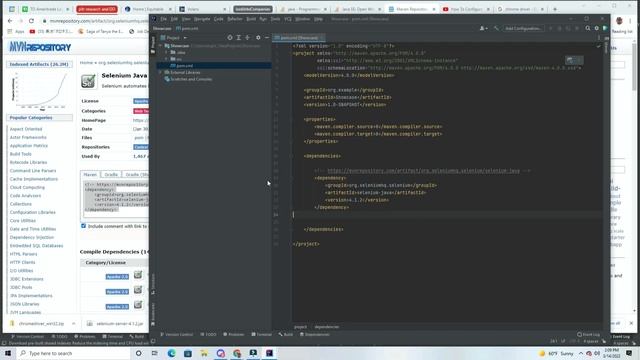The image size is (640, 360).
Task: Close the Chrome downloads bar
Action: tap(631, 323)
